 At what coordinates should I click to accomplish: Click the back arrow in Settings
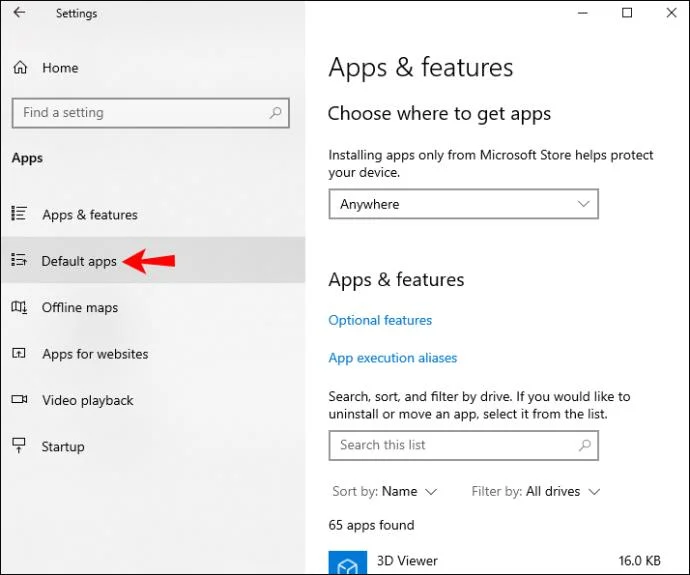click(x=19, y=12)
